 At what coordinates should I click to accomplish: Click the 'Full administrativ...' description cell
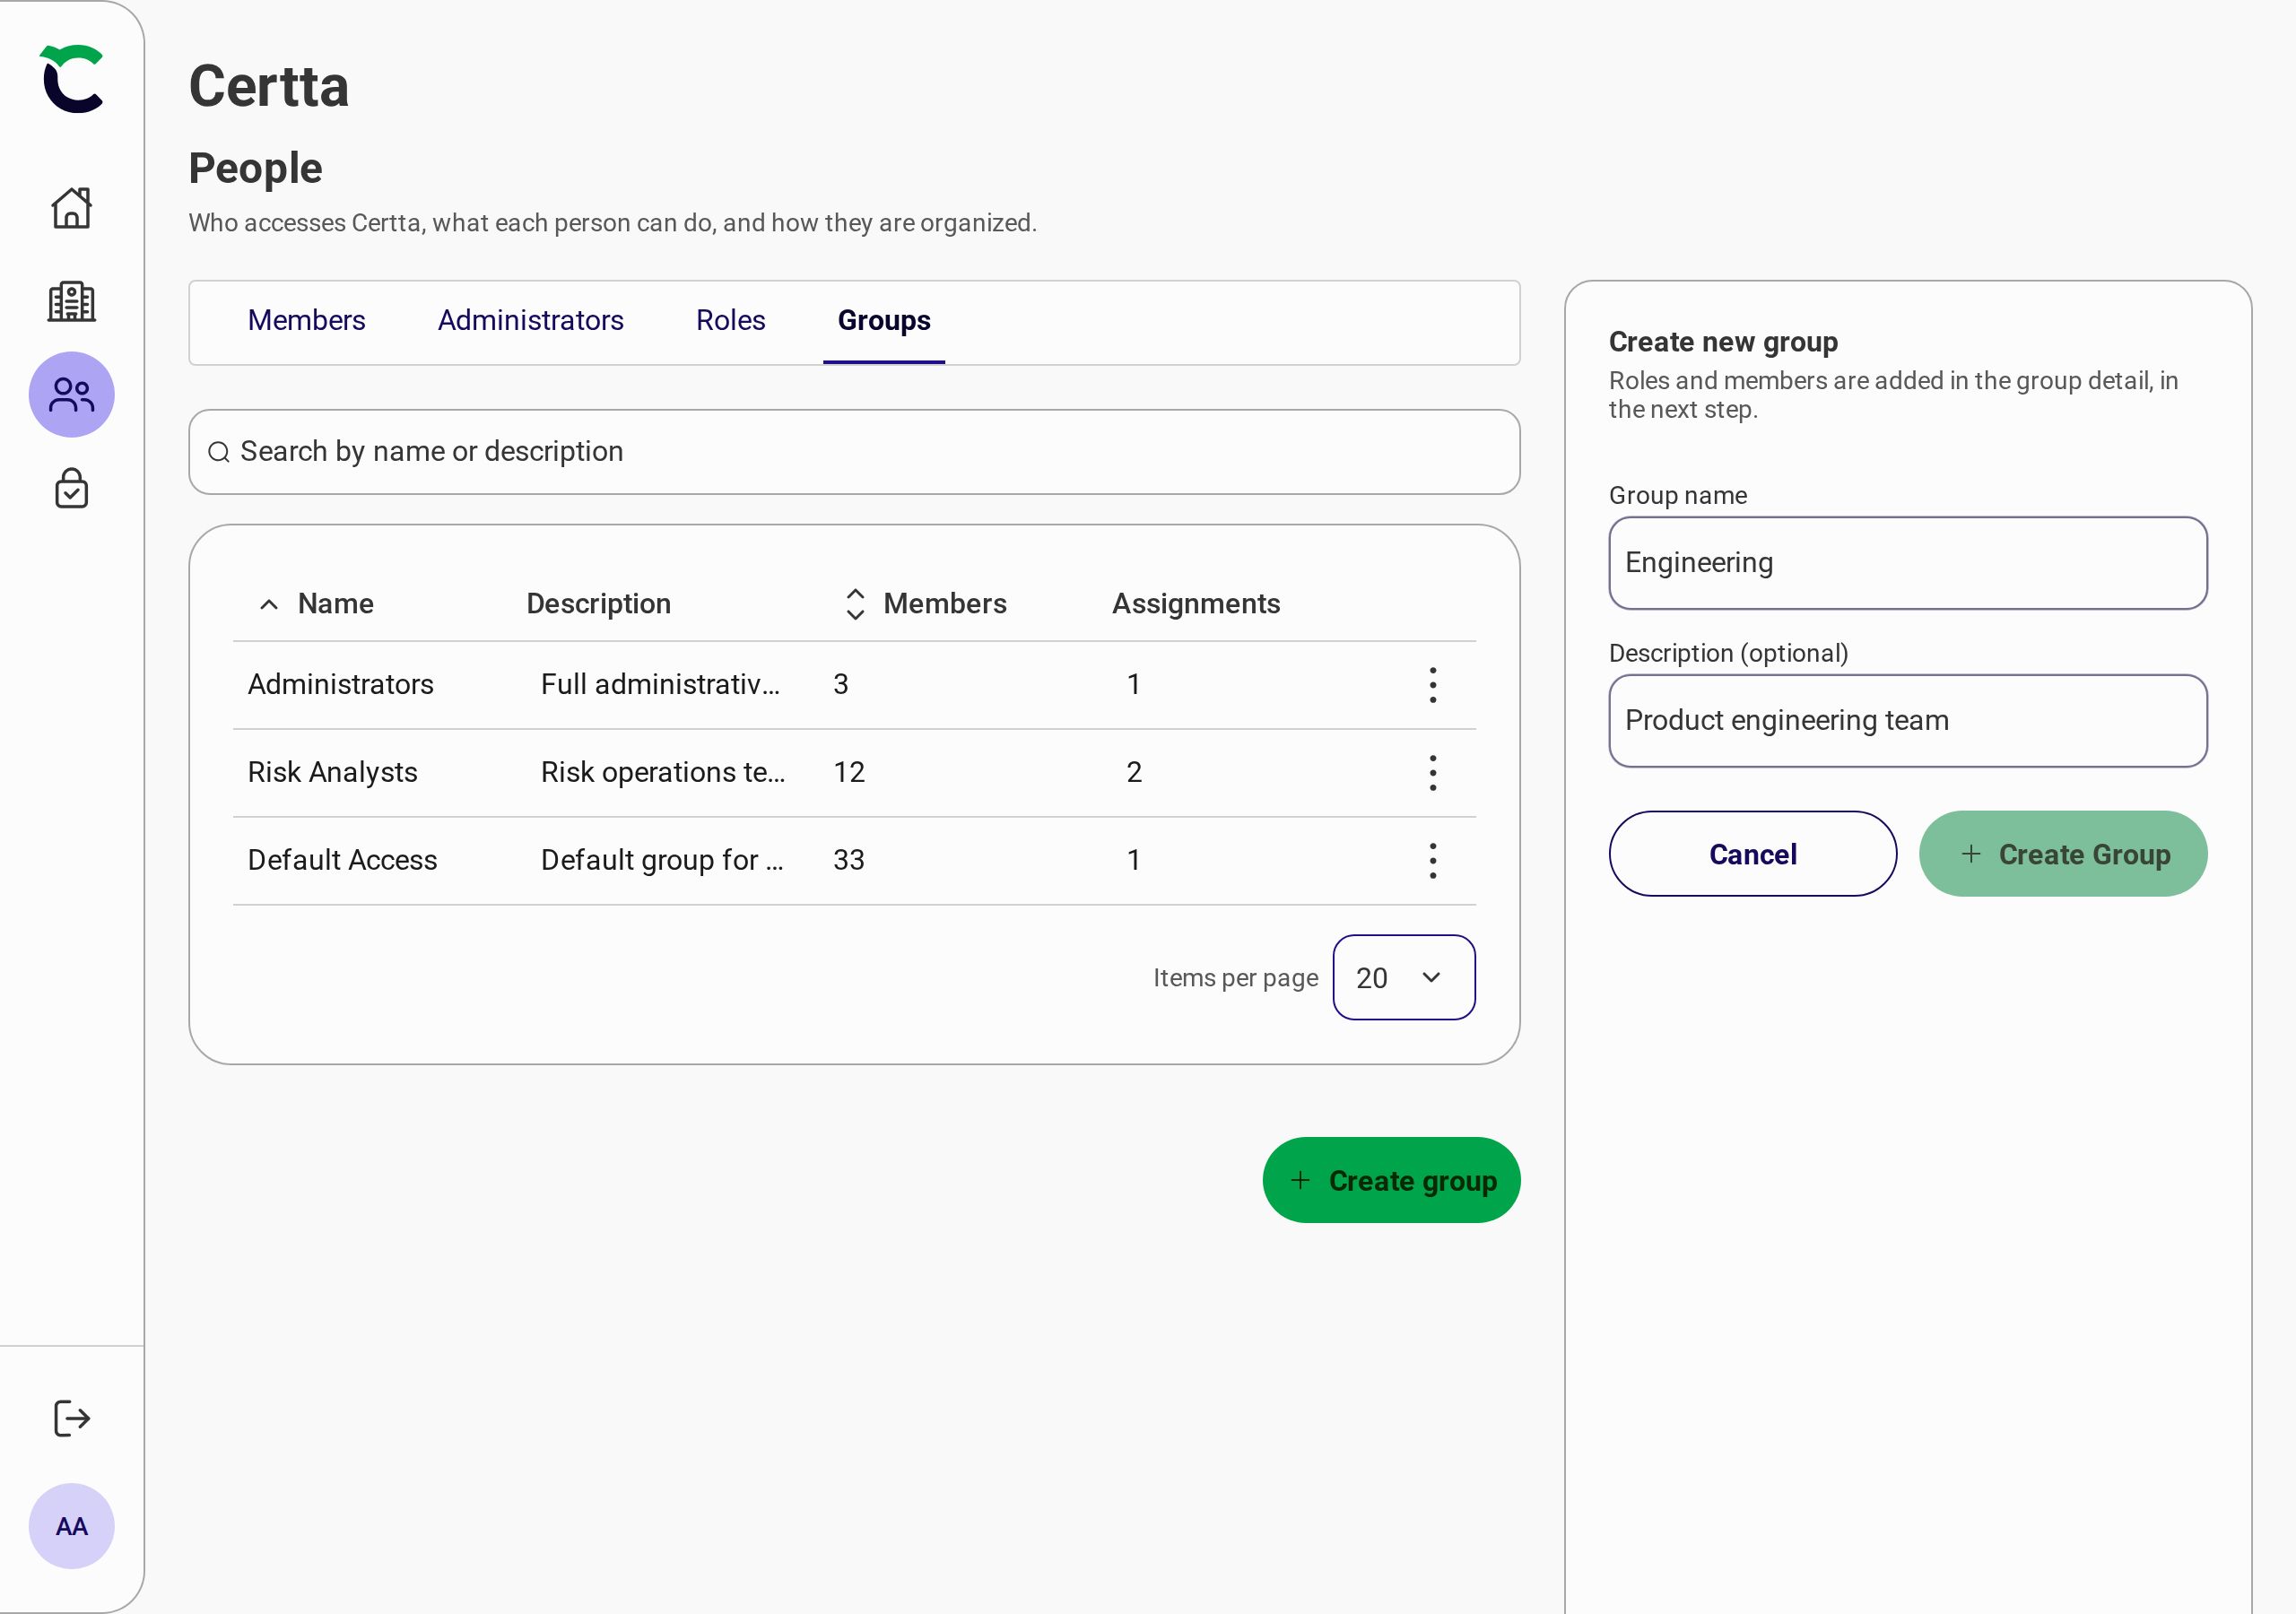point(660,685)
